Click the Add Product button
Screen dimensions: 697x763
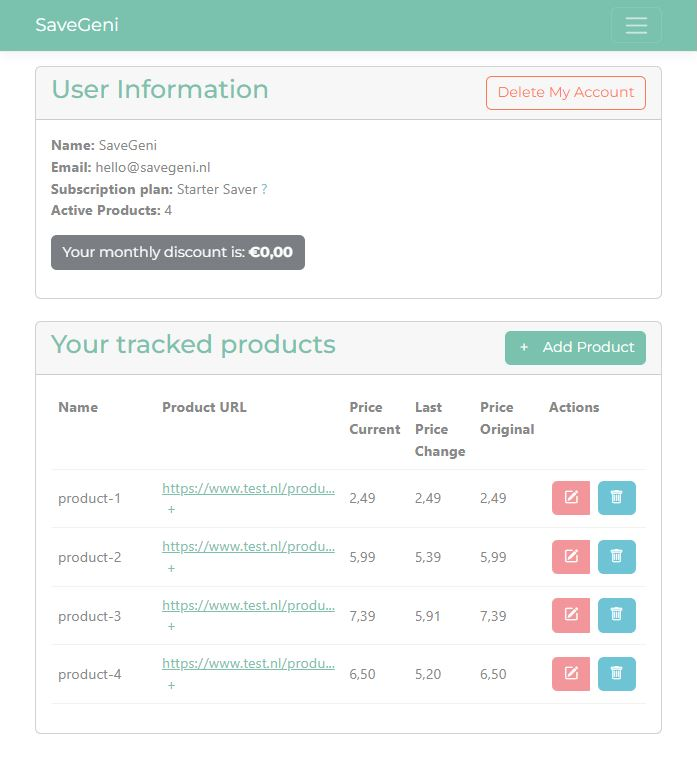pos(575,348)
